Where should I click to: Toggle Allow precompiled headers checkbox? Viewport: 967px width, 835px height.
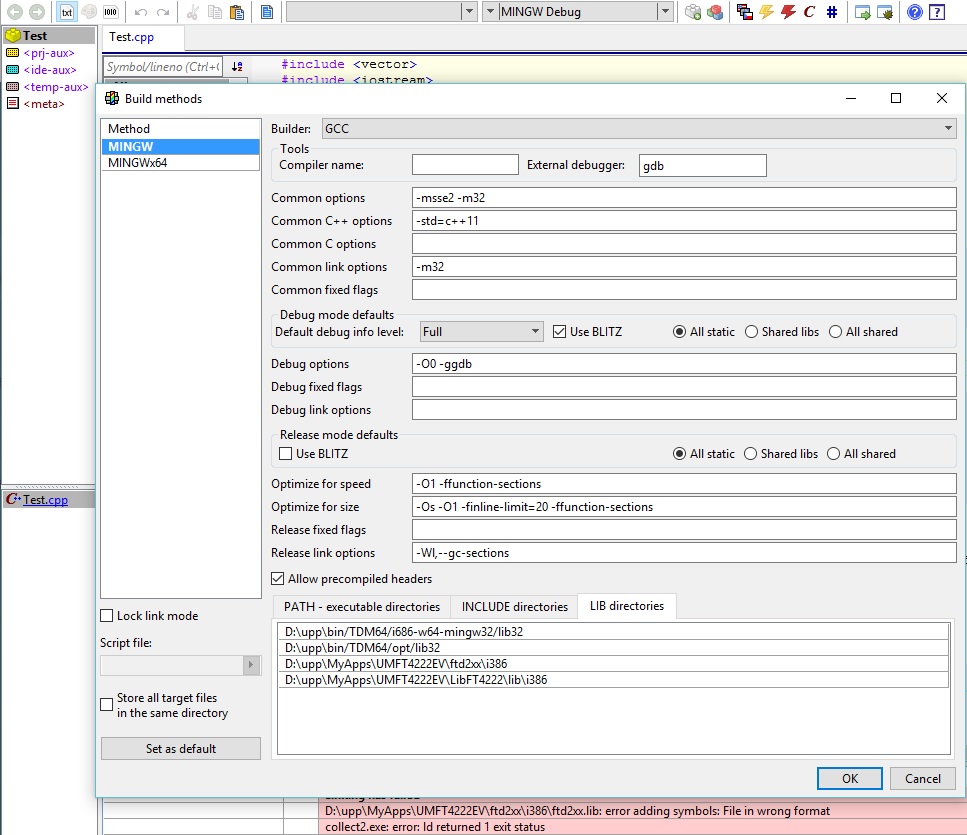(278, 579)
